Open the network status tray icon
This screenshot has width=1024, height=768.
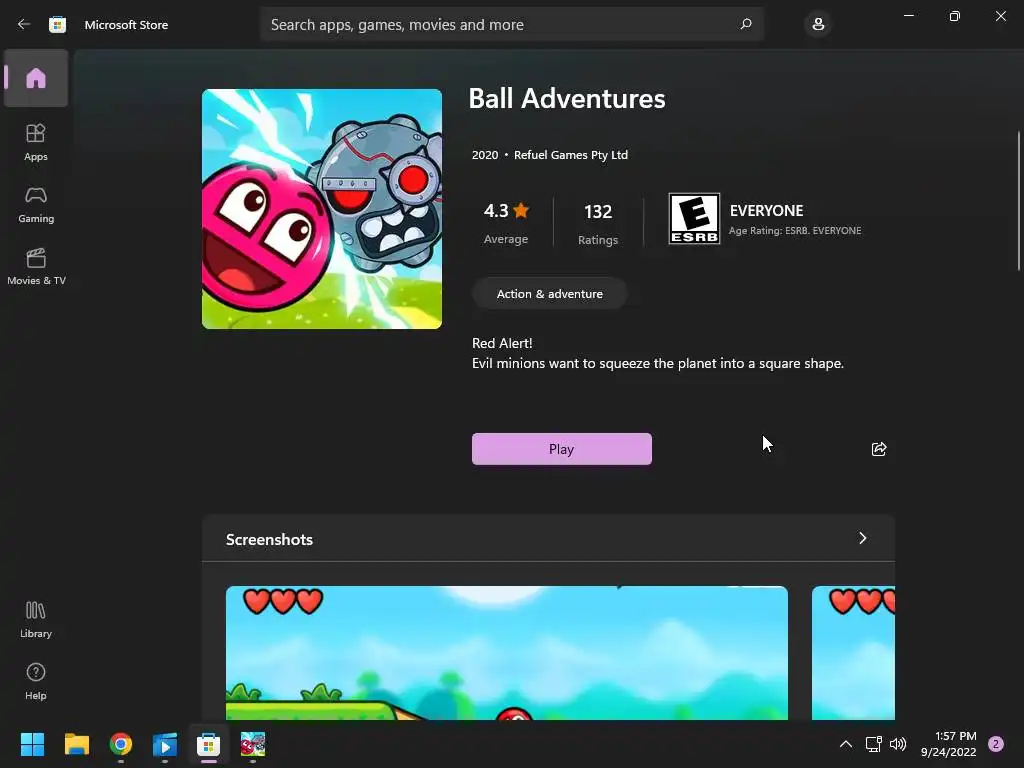tap(873, 744)
